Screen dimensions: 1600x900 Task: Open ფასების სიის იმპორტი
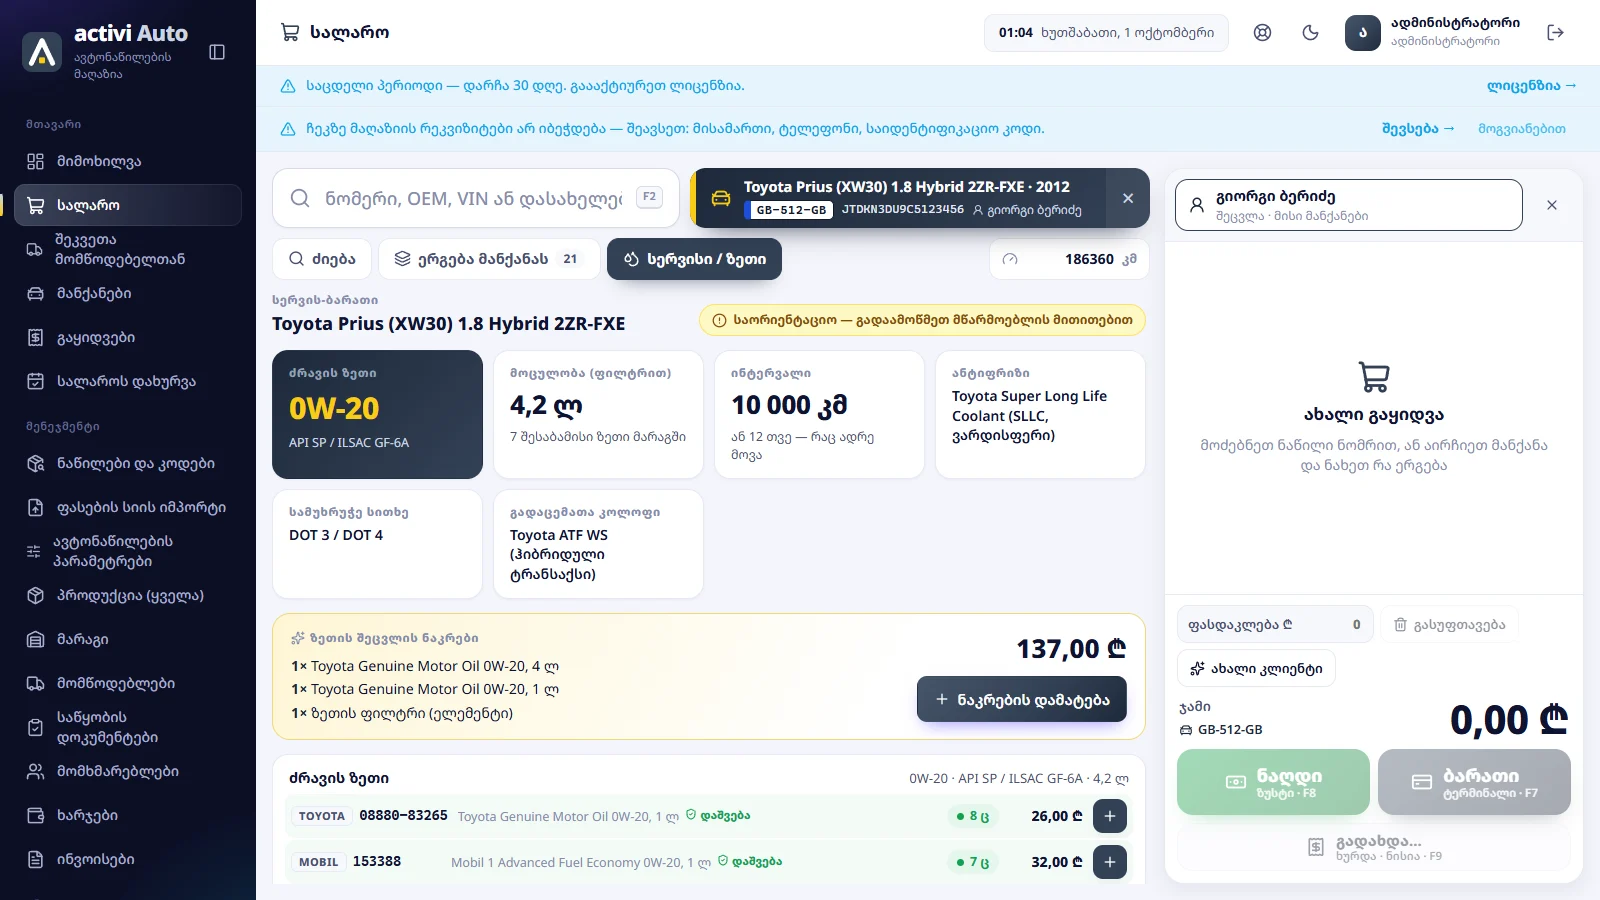[128, 507]
